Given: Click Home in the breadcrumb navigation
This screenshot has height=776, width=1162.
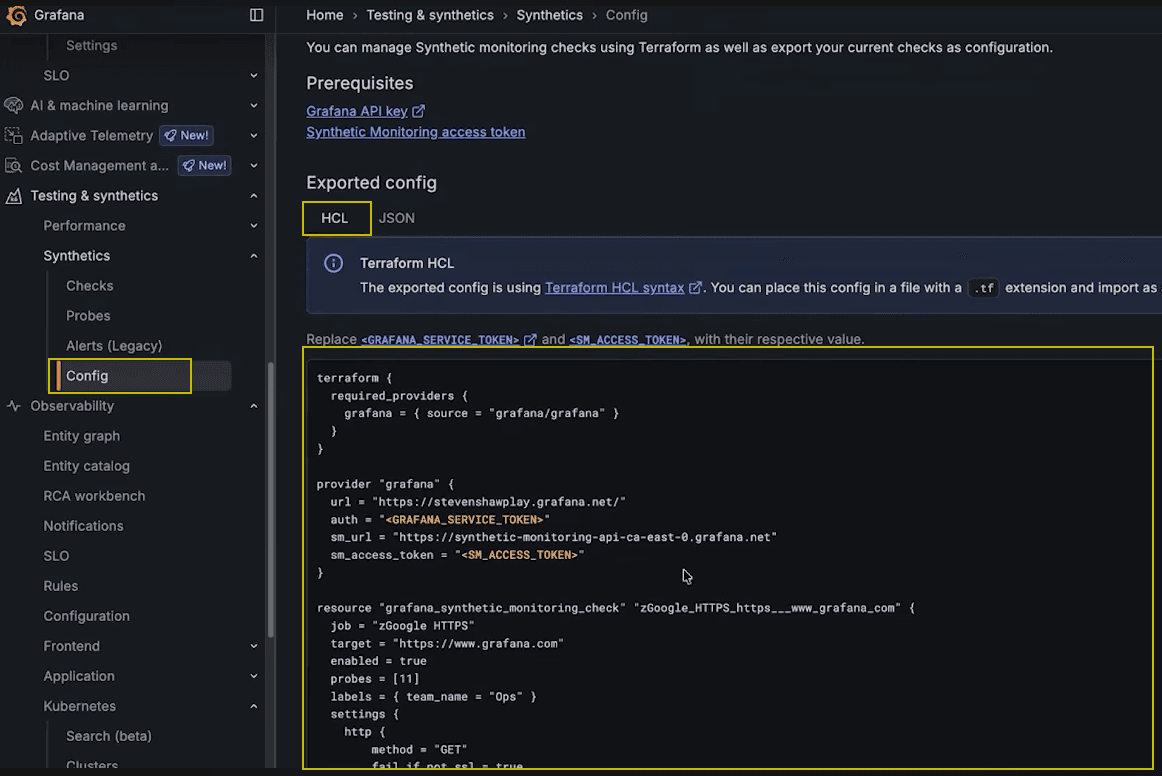Looking at the screenshot, I should point(324,15).
